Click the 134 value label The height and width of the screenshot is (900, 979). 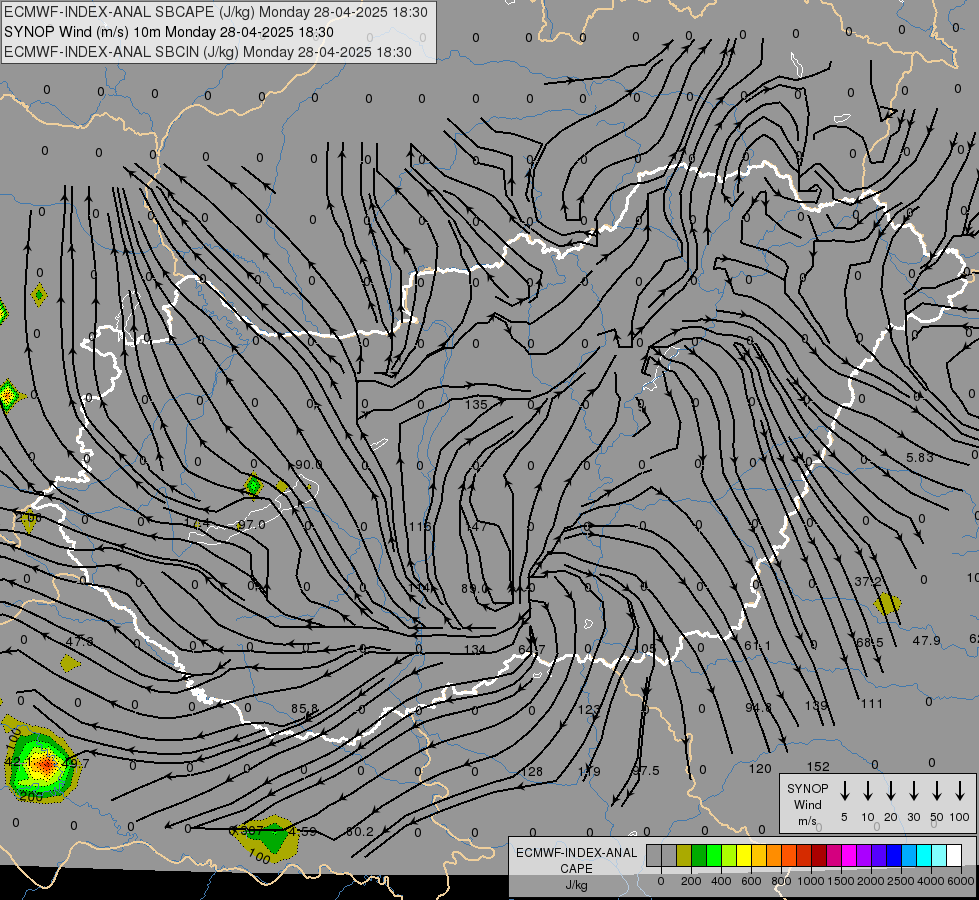pos(475,649)
